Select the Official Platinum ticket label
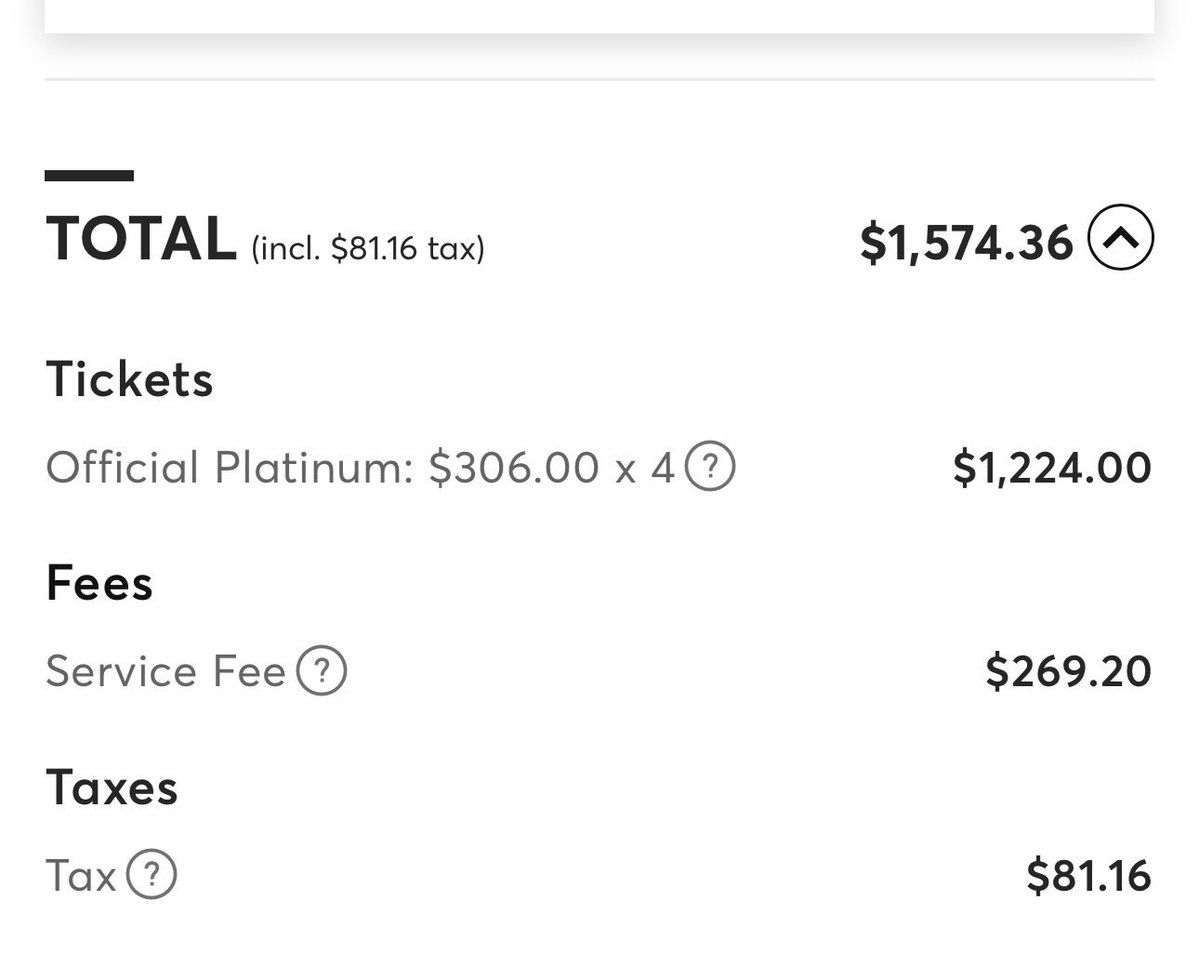Image resolution: width=1199 pixels, height=980 pixels. (230, 467)
